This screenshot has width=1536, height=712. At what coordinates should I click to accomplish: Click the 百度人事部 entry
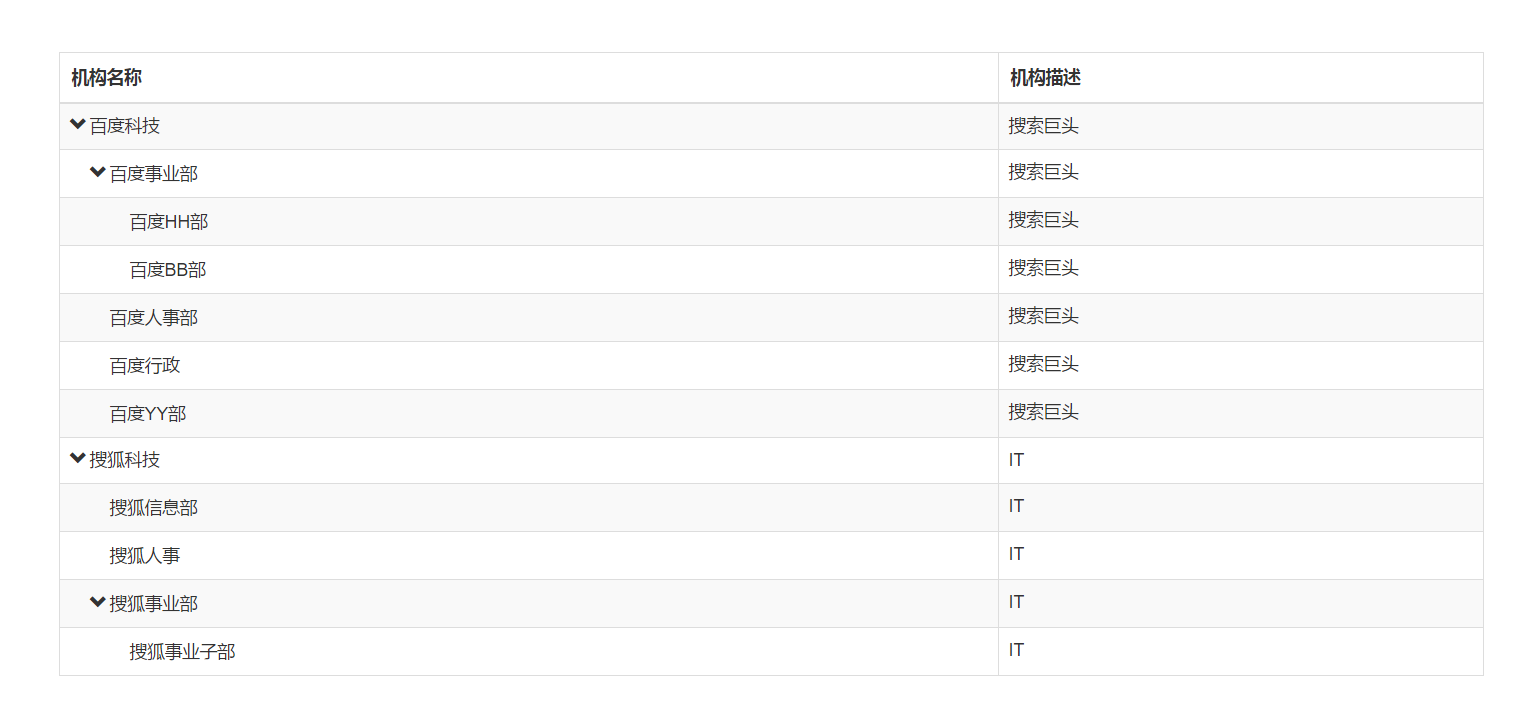pyautogui.click(x=153, y=318)
